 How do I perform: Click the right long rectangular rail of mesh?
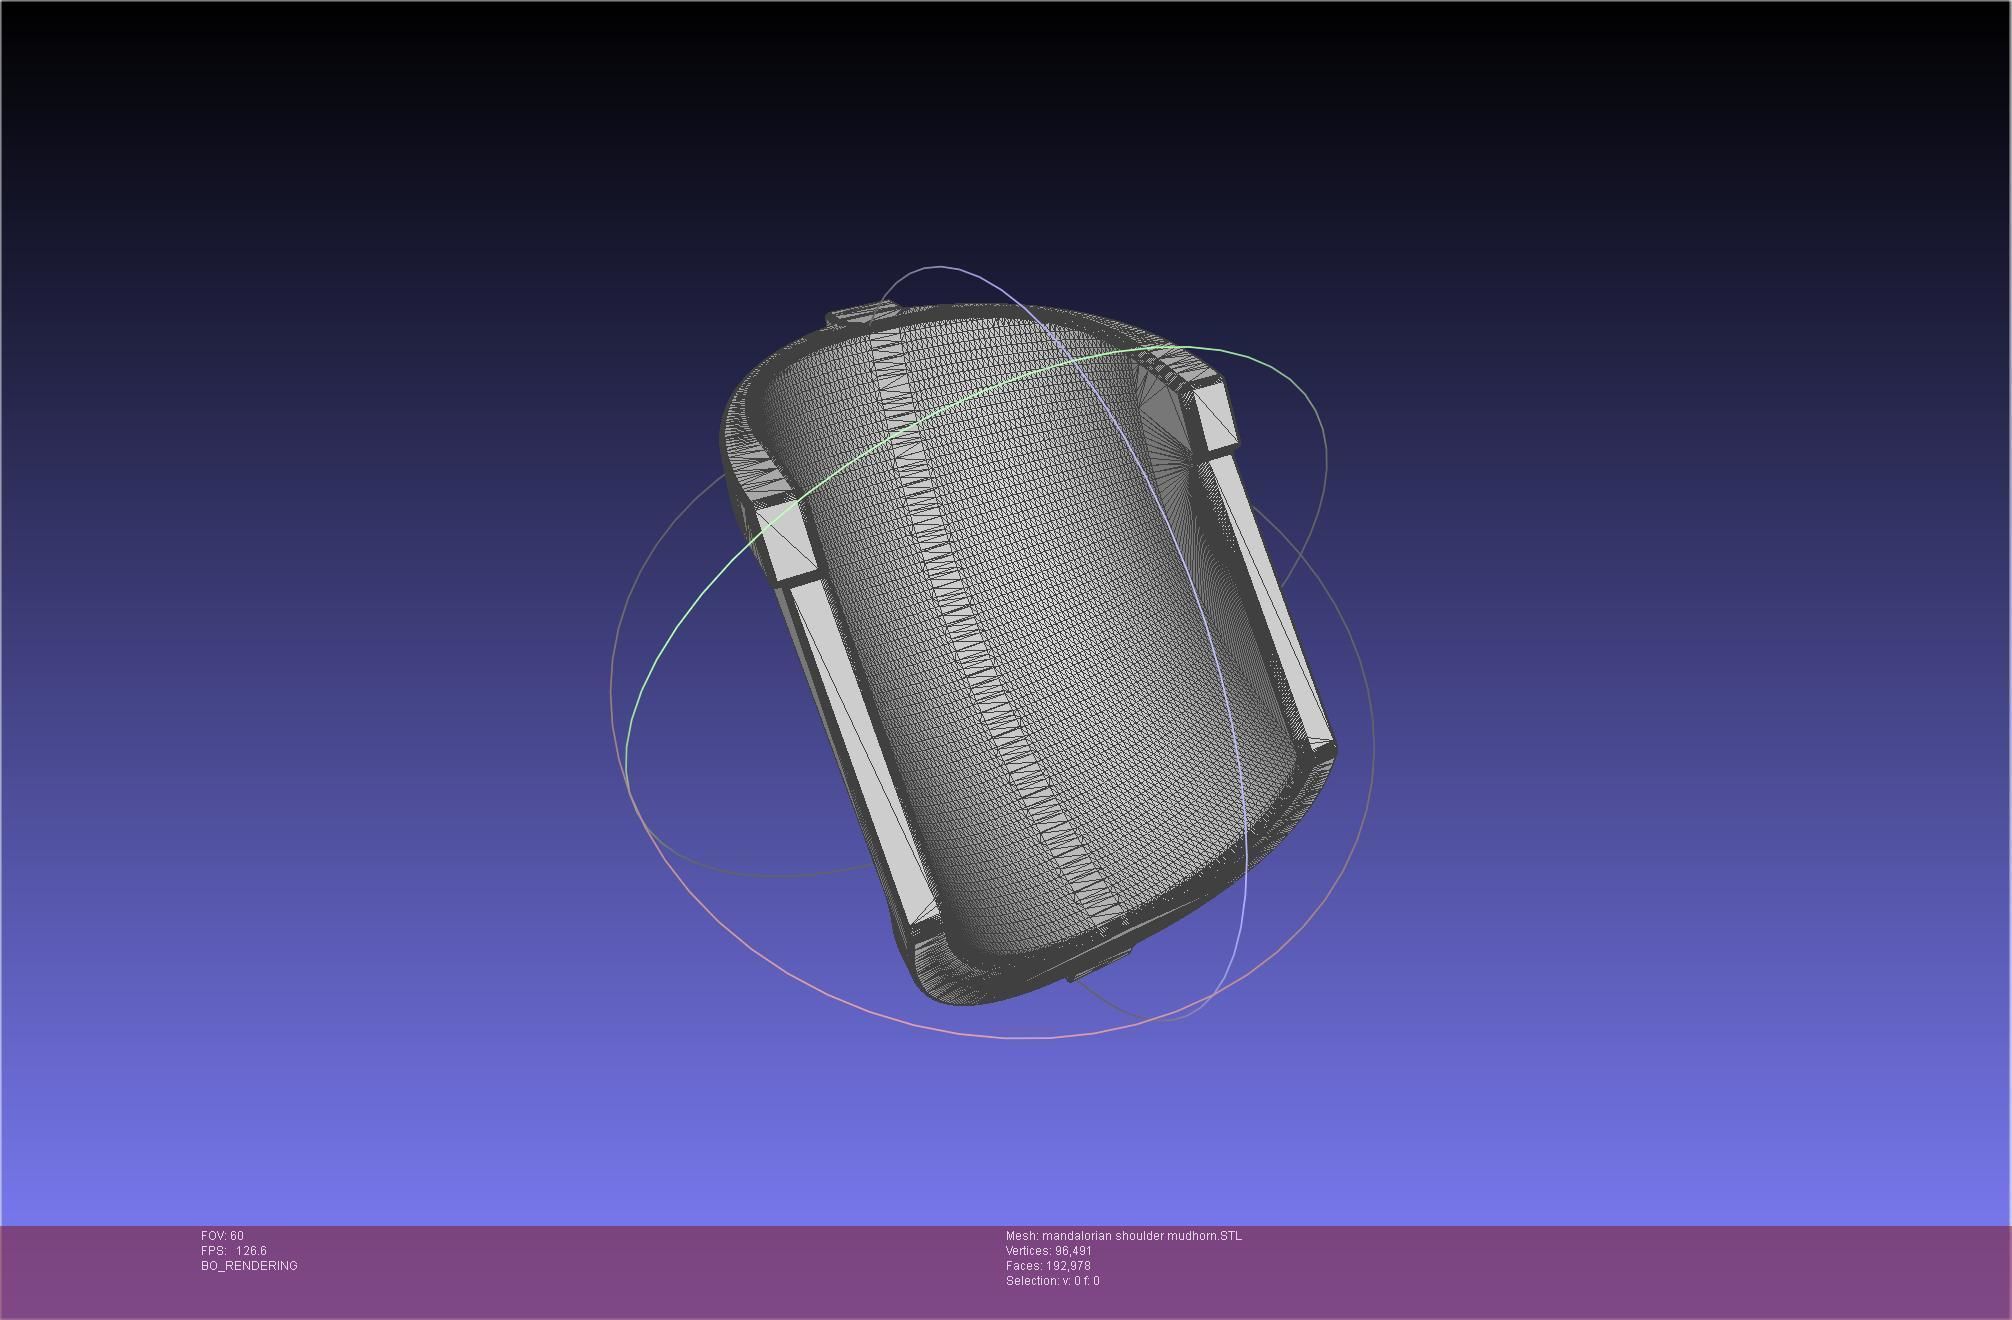[1272, 598]
